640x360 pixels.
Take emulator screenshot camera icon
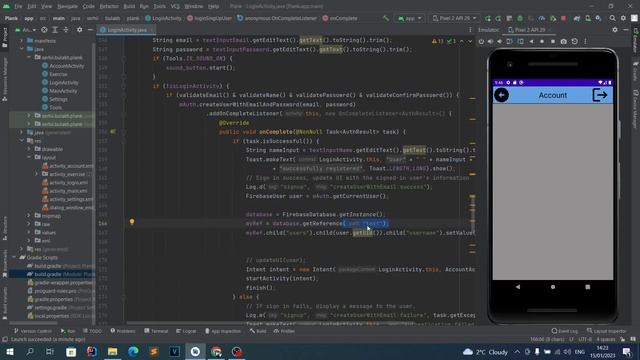pyautogui.click(x=564, y=41)
